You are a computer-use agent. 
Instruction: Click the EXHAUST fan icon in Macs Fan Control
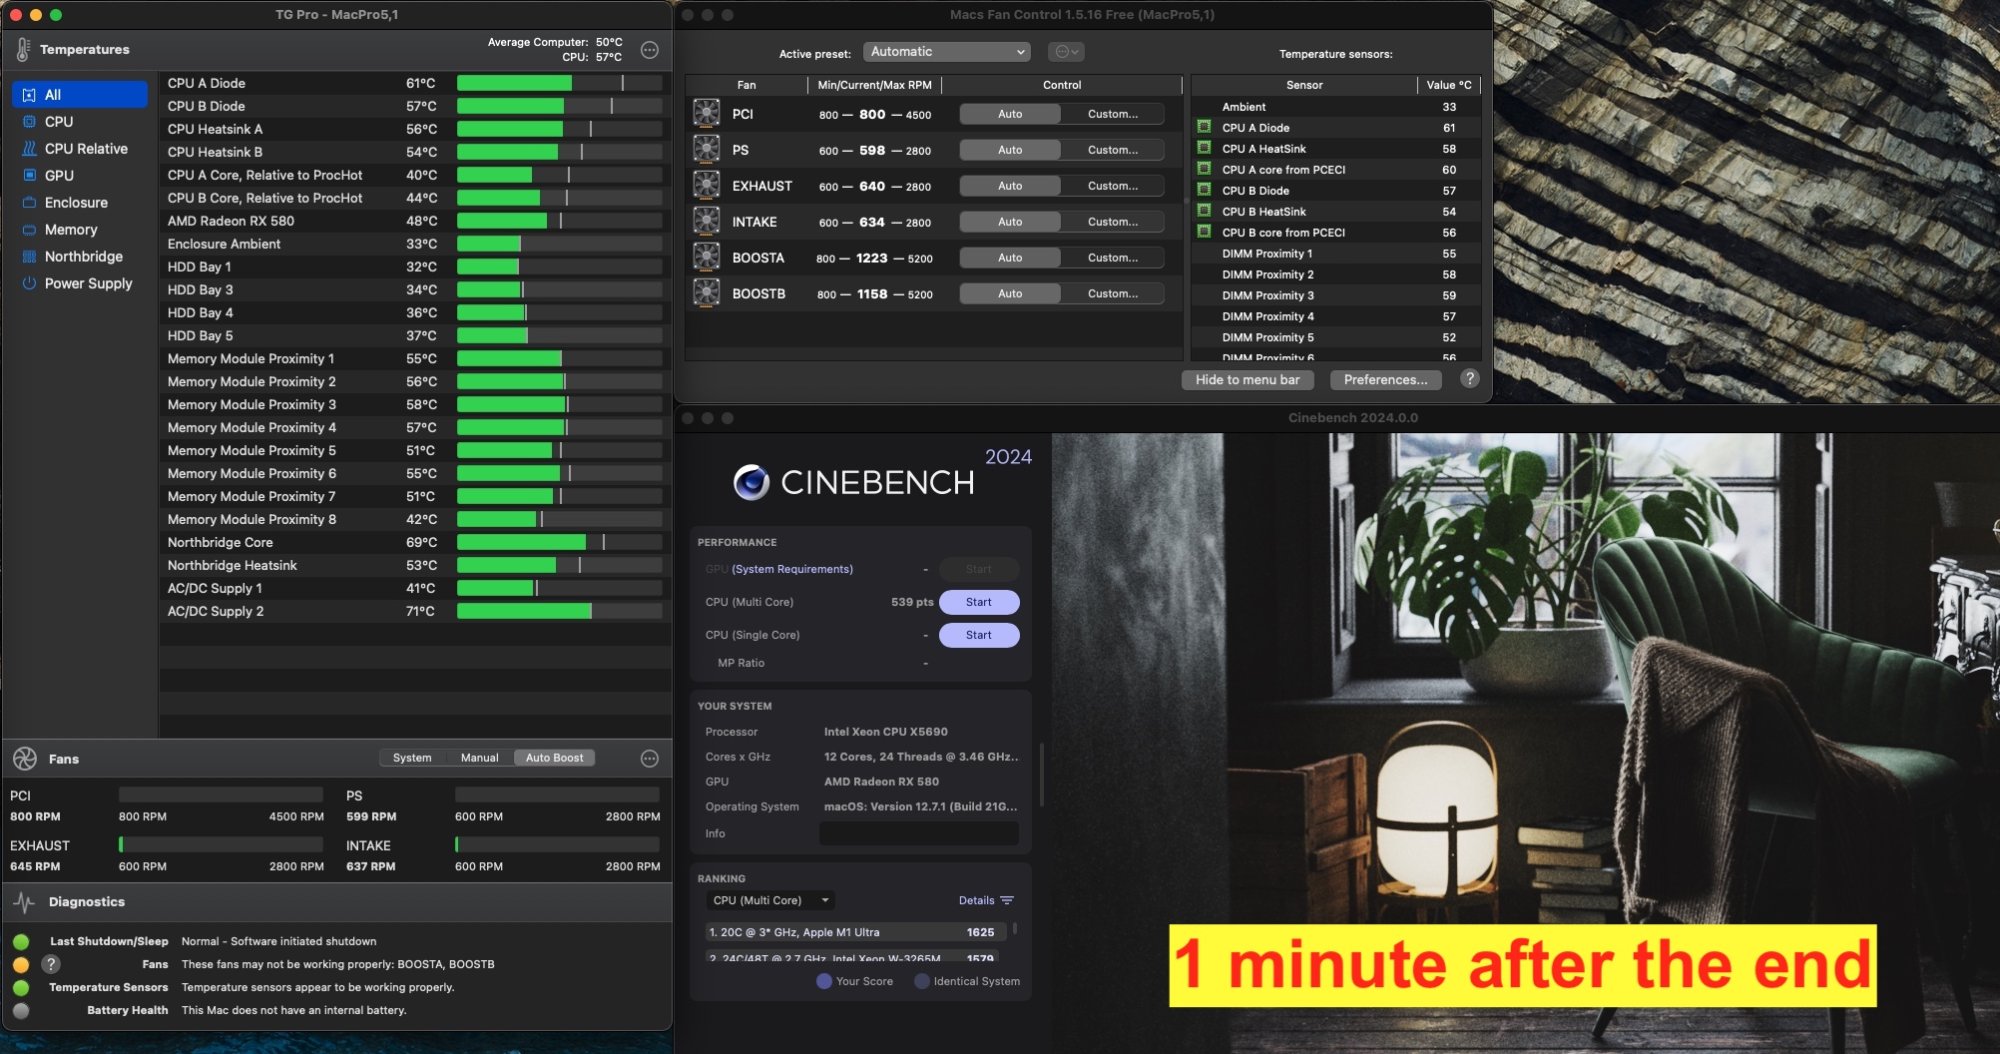point(707,186)
